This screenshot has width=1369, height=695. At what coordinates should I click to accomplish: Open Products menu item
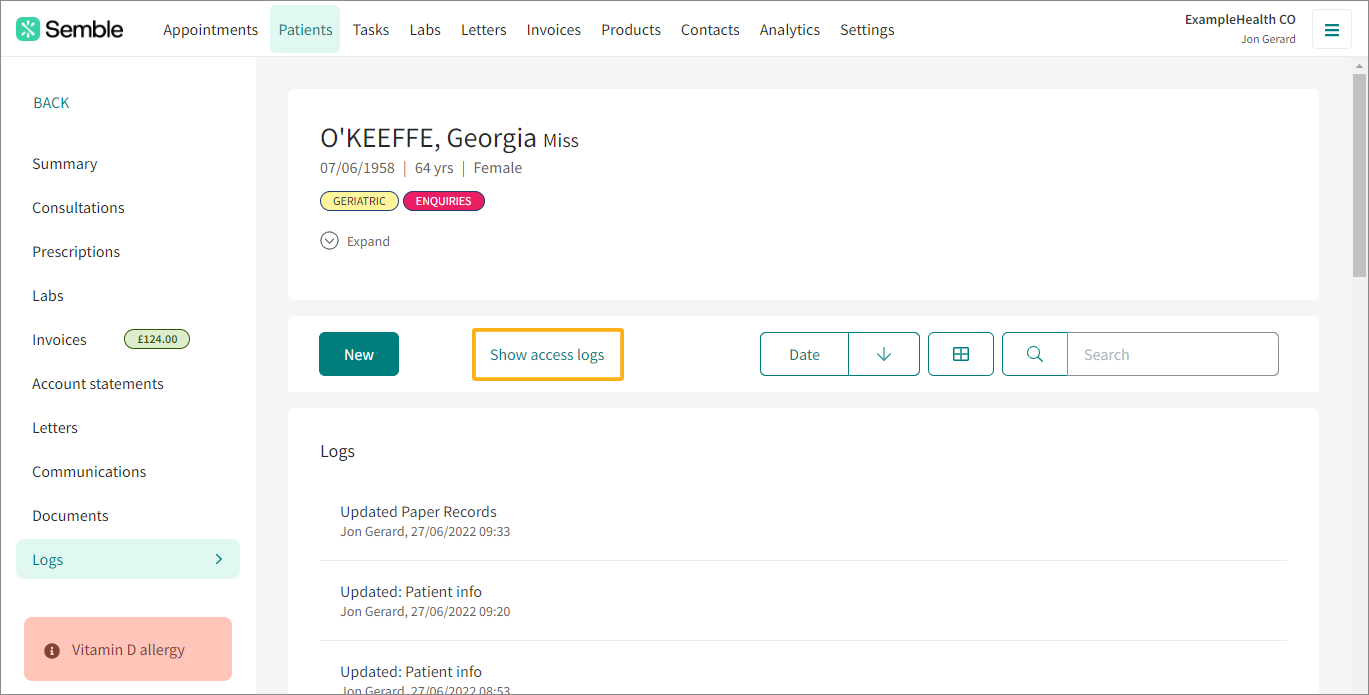point(631,29)
